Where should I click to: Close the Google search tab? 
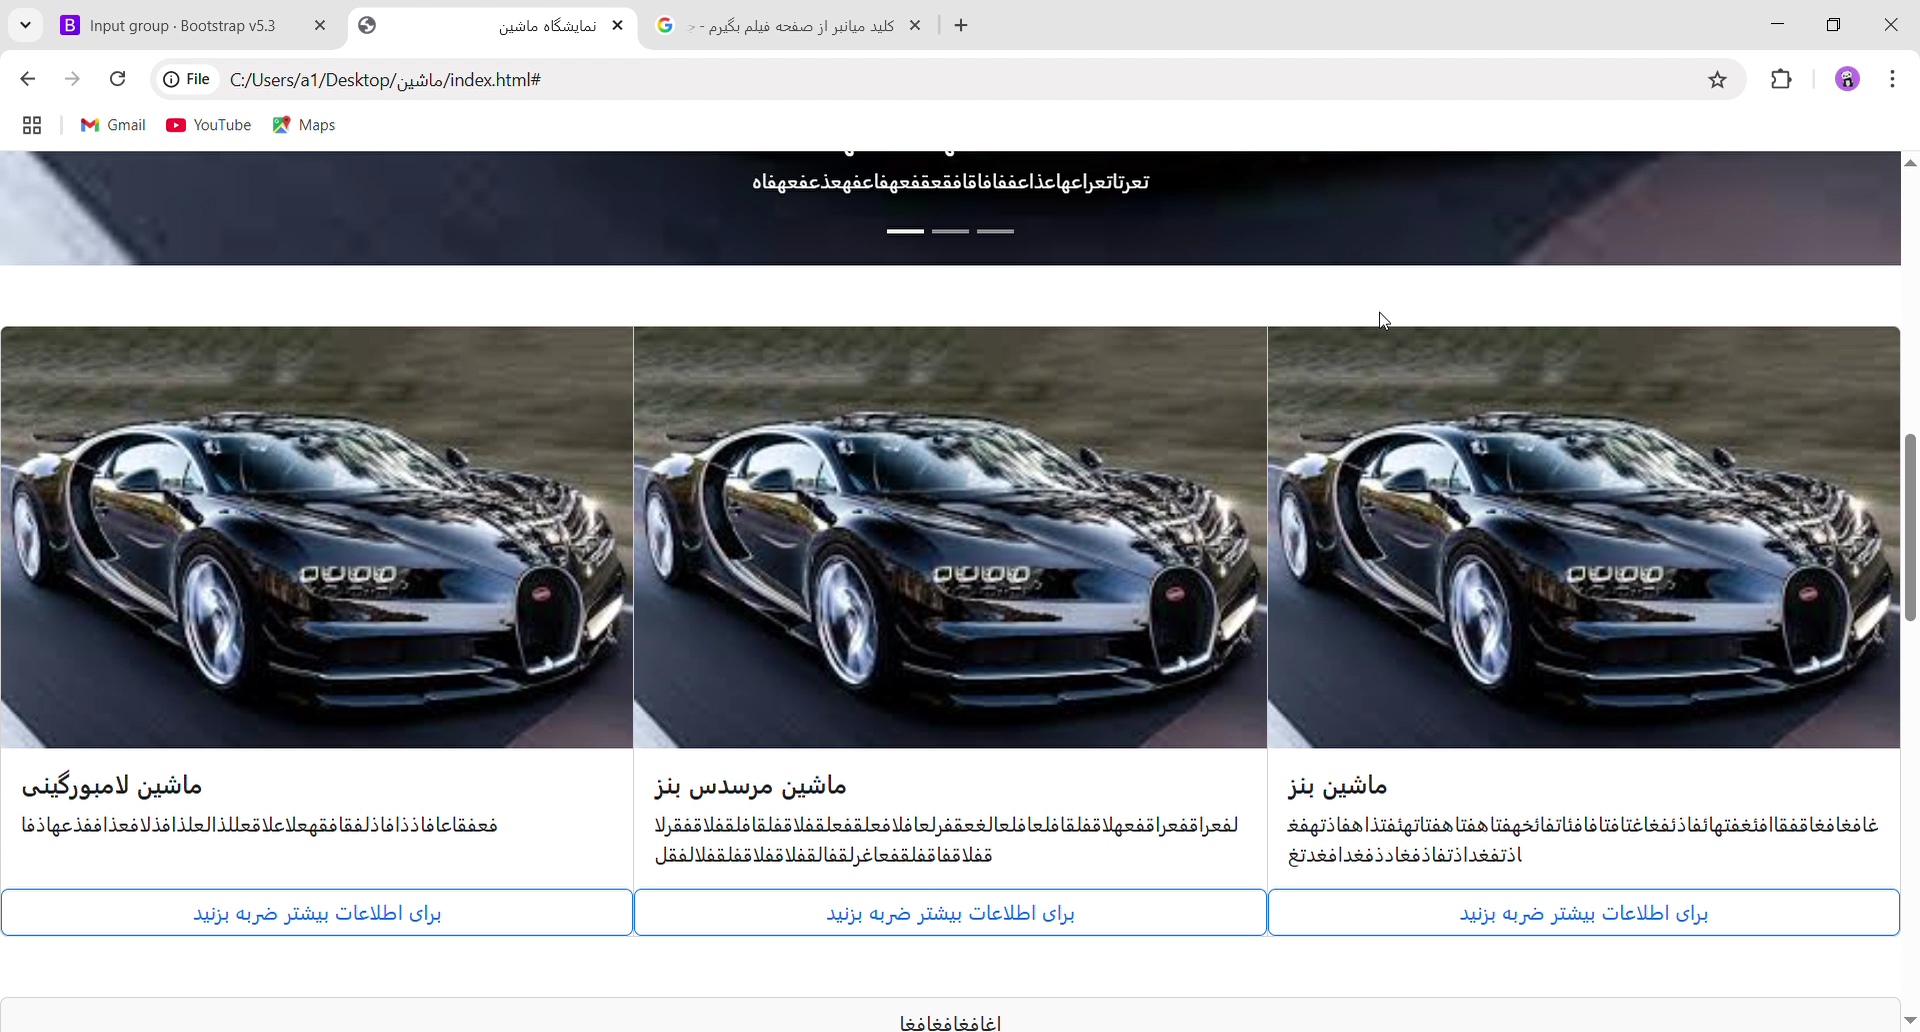[x=915, y=26]
